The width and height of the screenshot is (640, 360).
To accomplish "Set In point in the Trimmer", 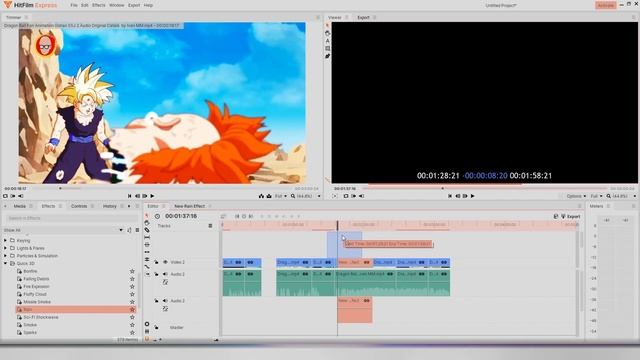I will tap(13, 196).
